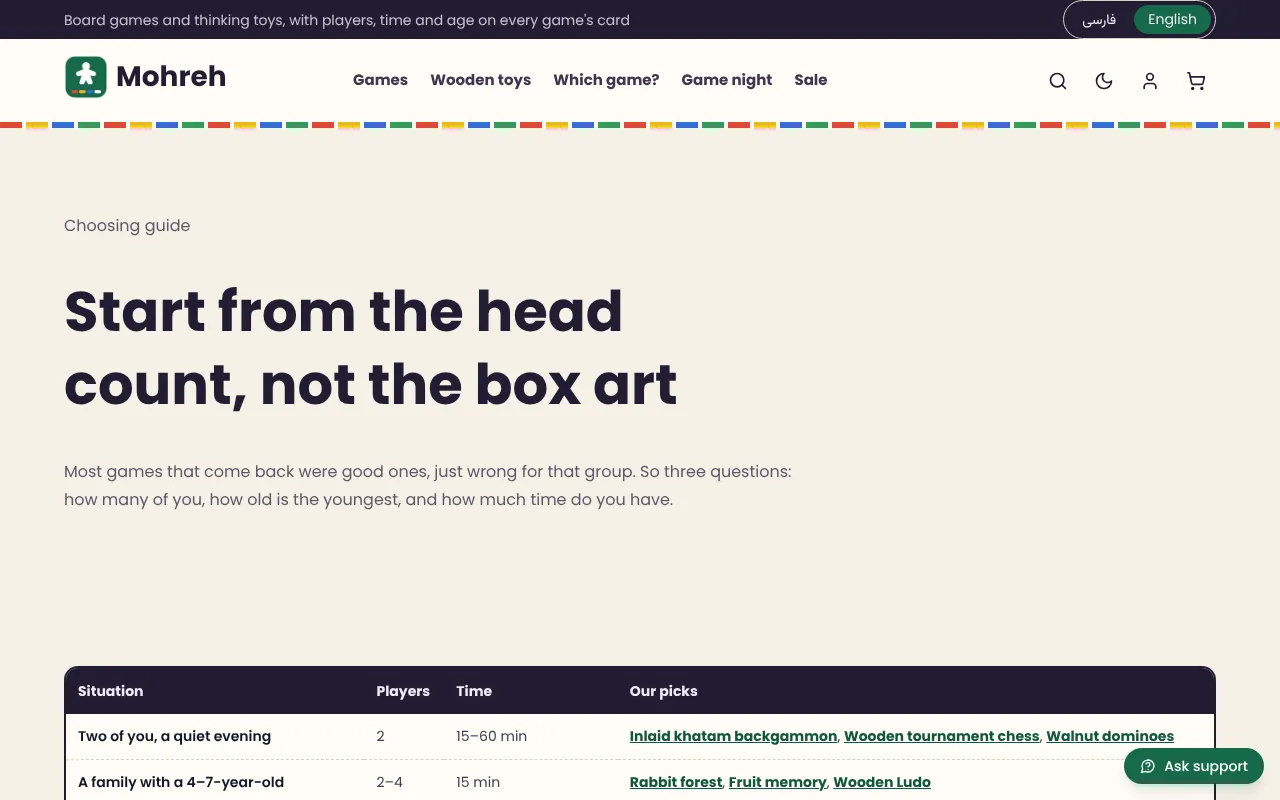Open the user account icon
Screen dimensions: 1280x800
point(1150,81)
